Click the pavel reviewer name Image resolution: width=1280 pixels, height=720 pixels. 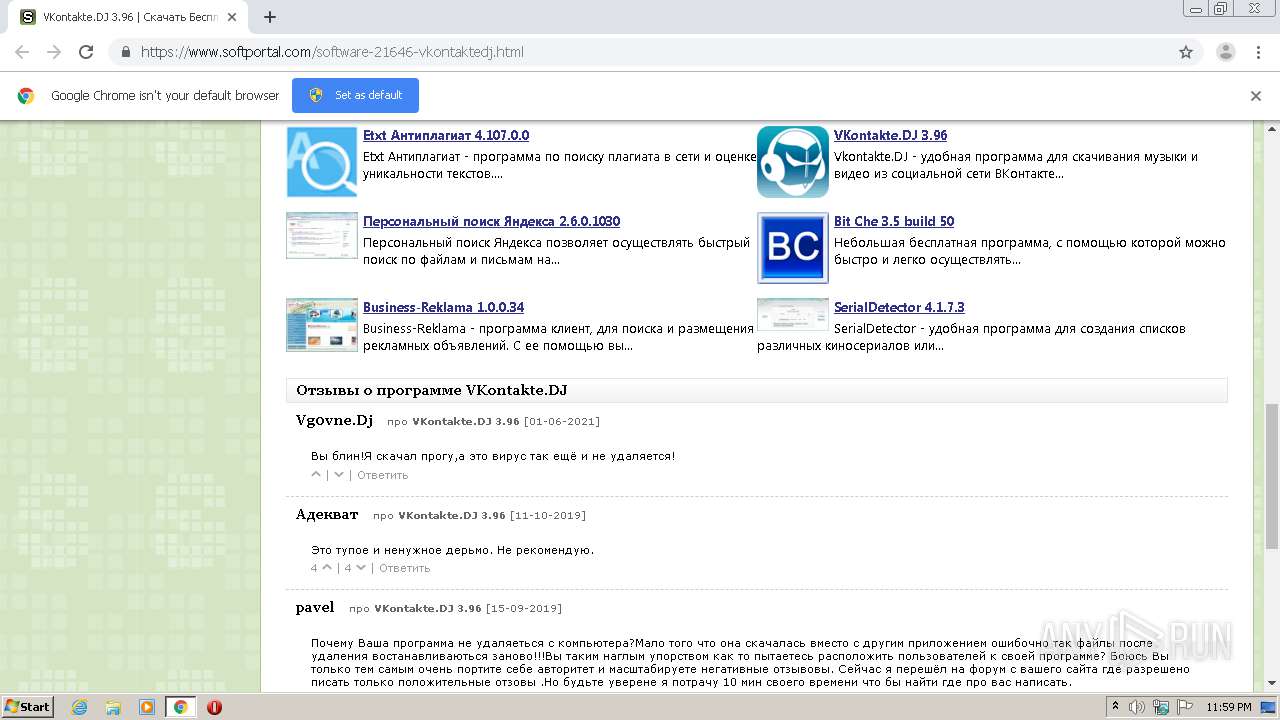[315, 607]
